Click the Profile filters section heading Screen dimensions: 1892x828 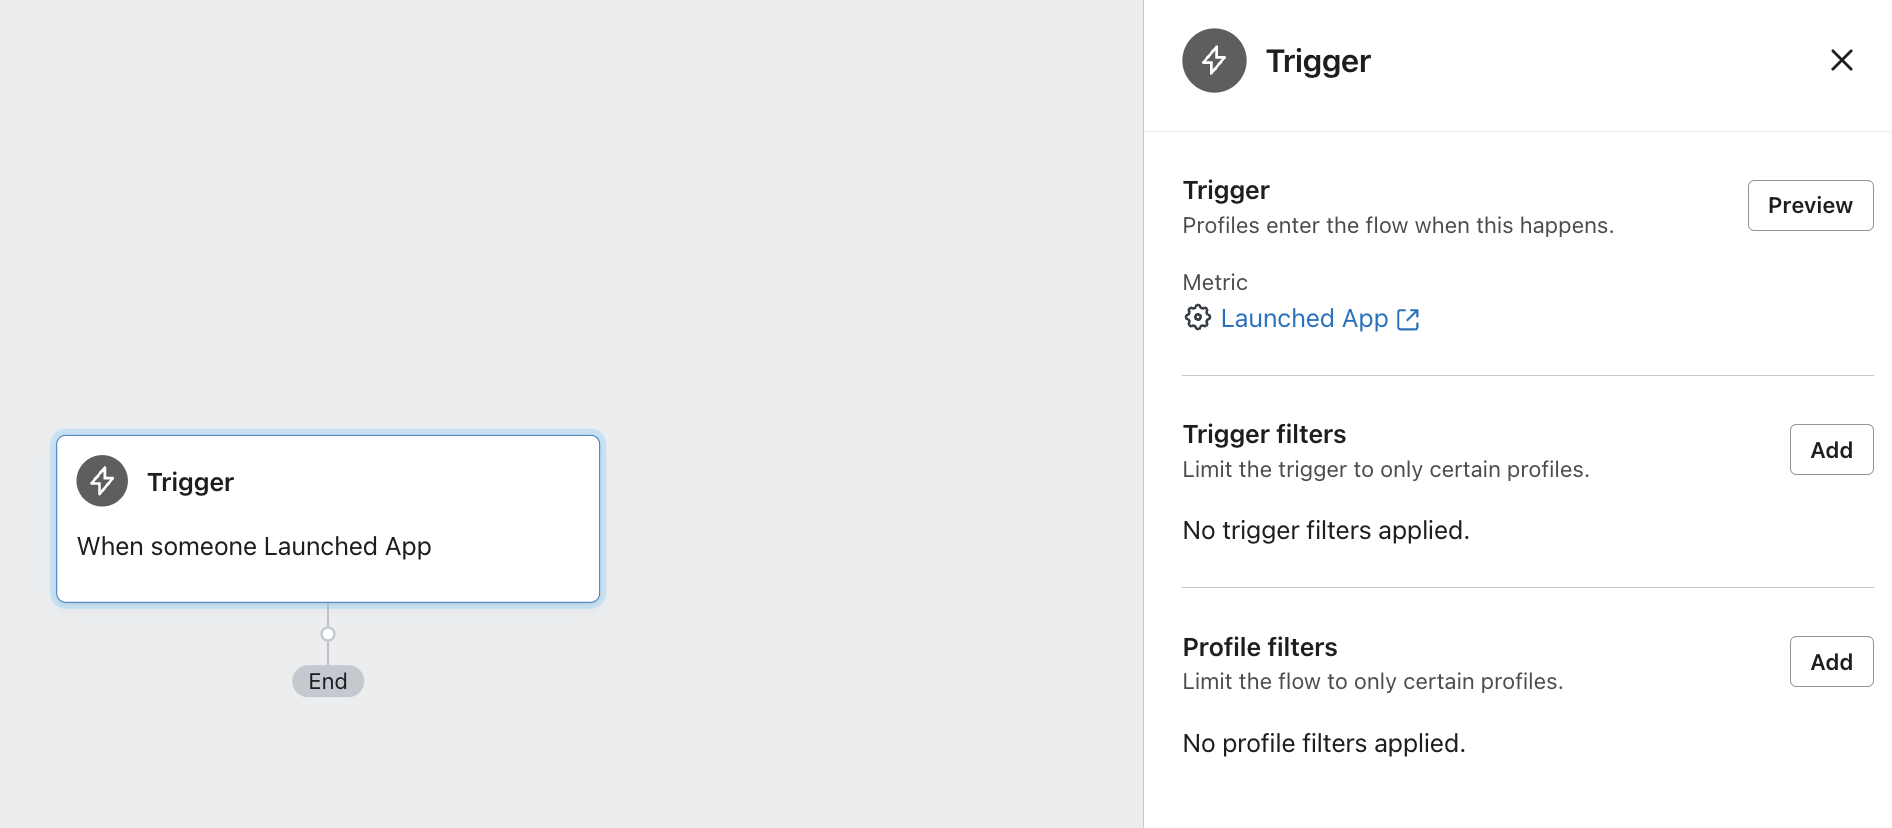coord(1259,647)
